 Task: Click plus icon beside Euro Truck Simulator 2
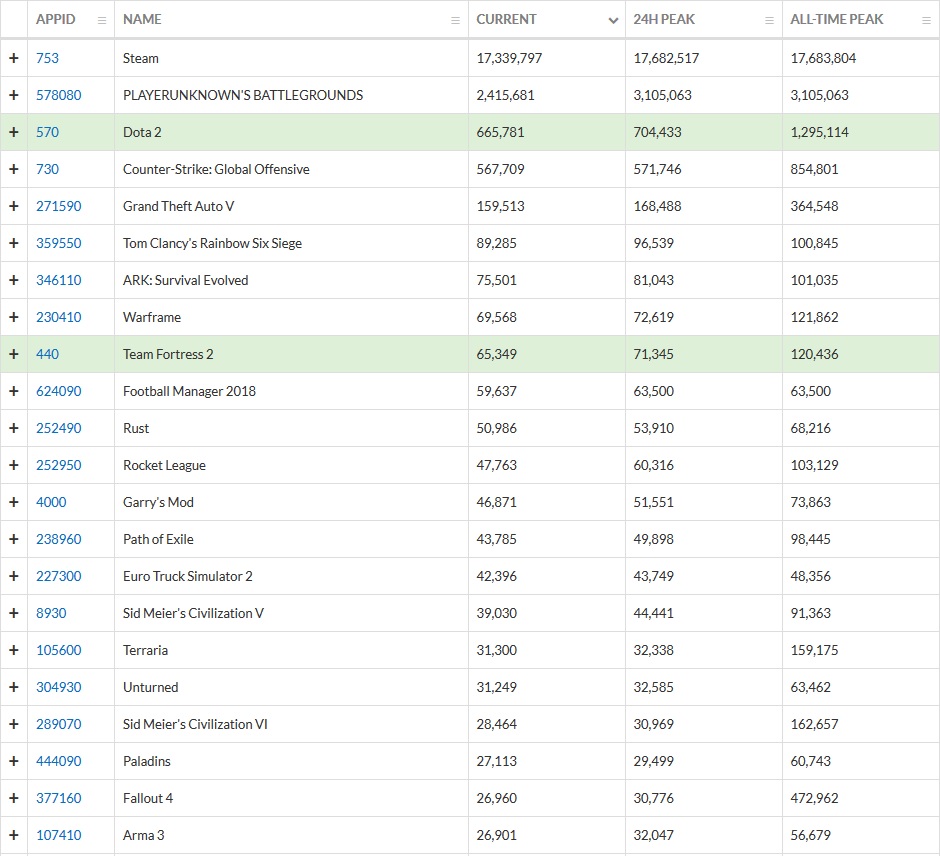[14, 576]
